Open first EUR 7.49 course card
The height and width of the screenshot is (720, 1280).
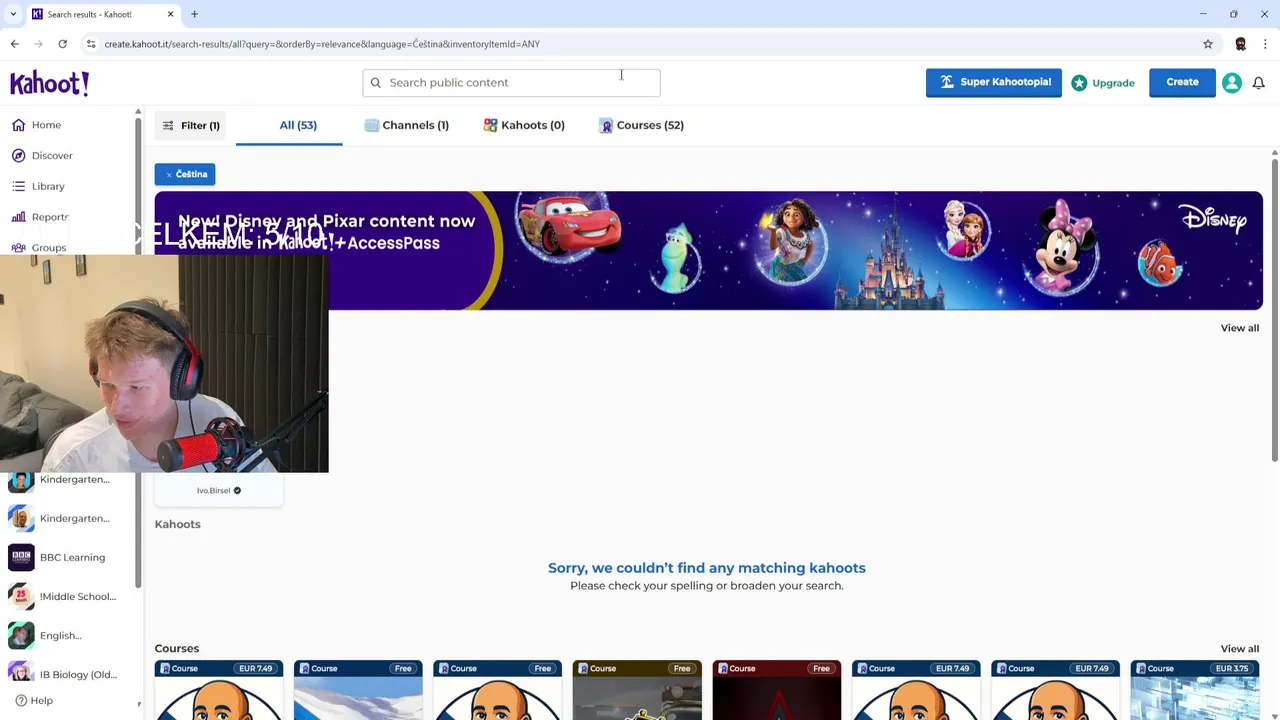coord(219,690)
